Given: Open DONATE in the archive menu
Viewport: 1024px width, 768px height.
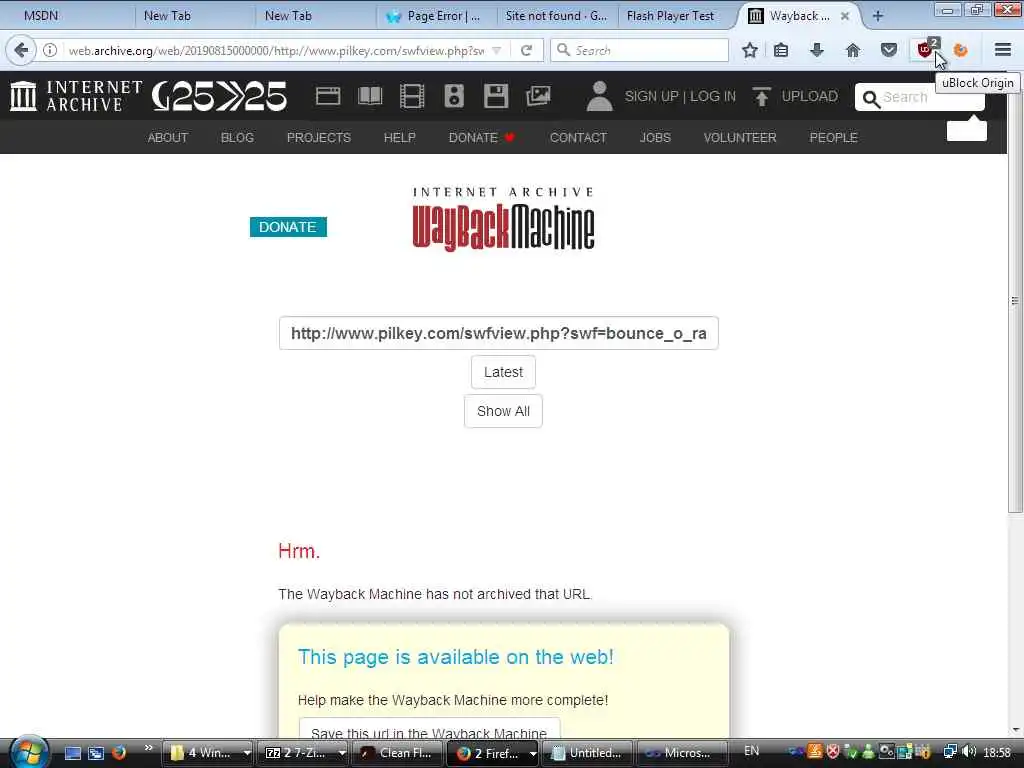Looking at the screenshot, I should pyautogui.click(x=481, y=138).
